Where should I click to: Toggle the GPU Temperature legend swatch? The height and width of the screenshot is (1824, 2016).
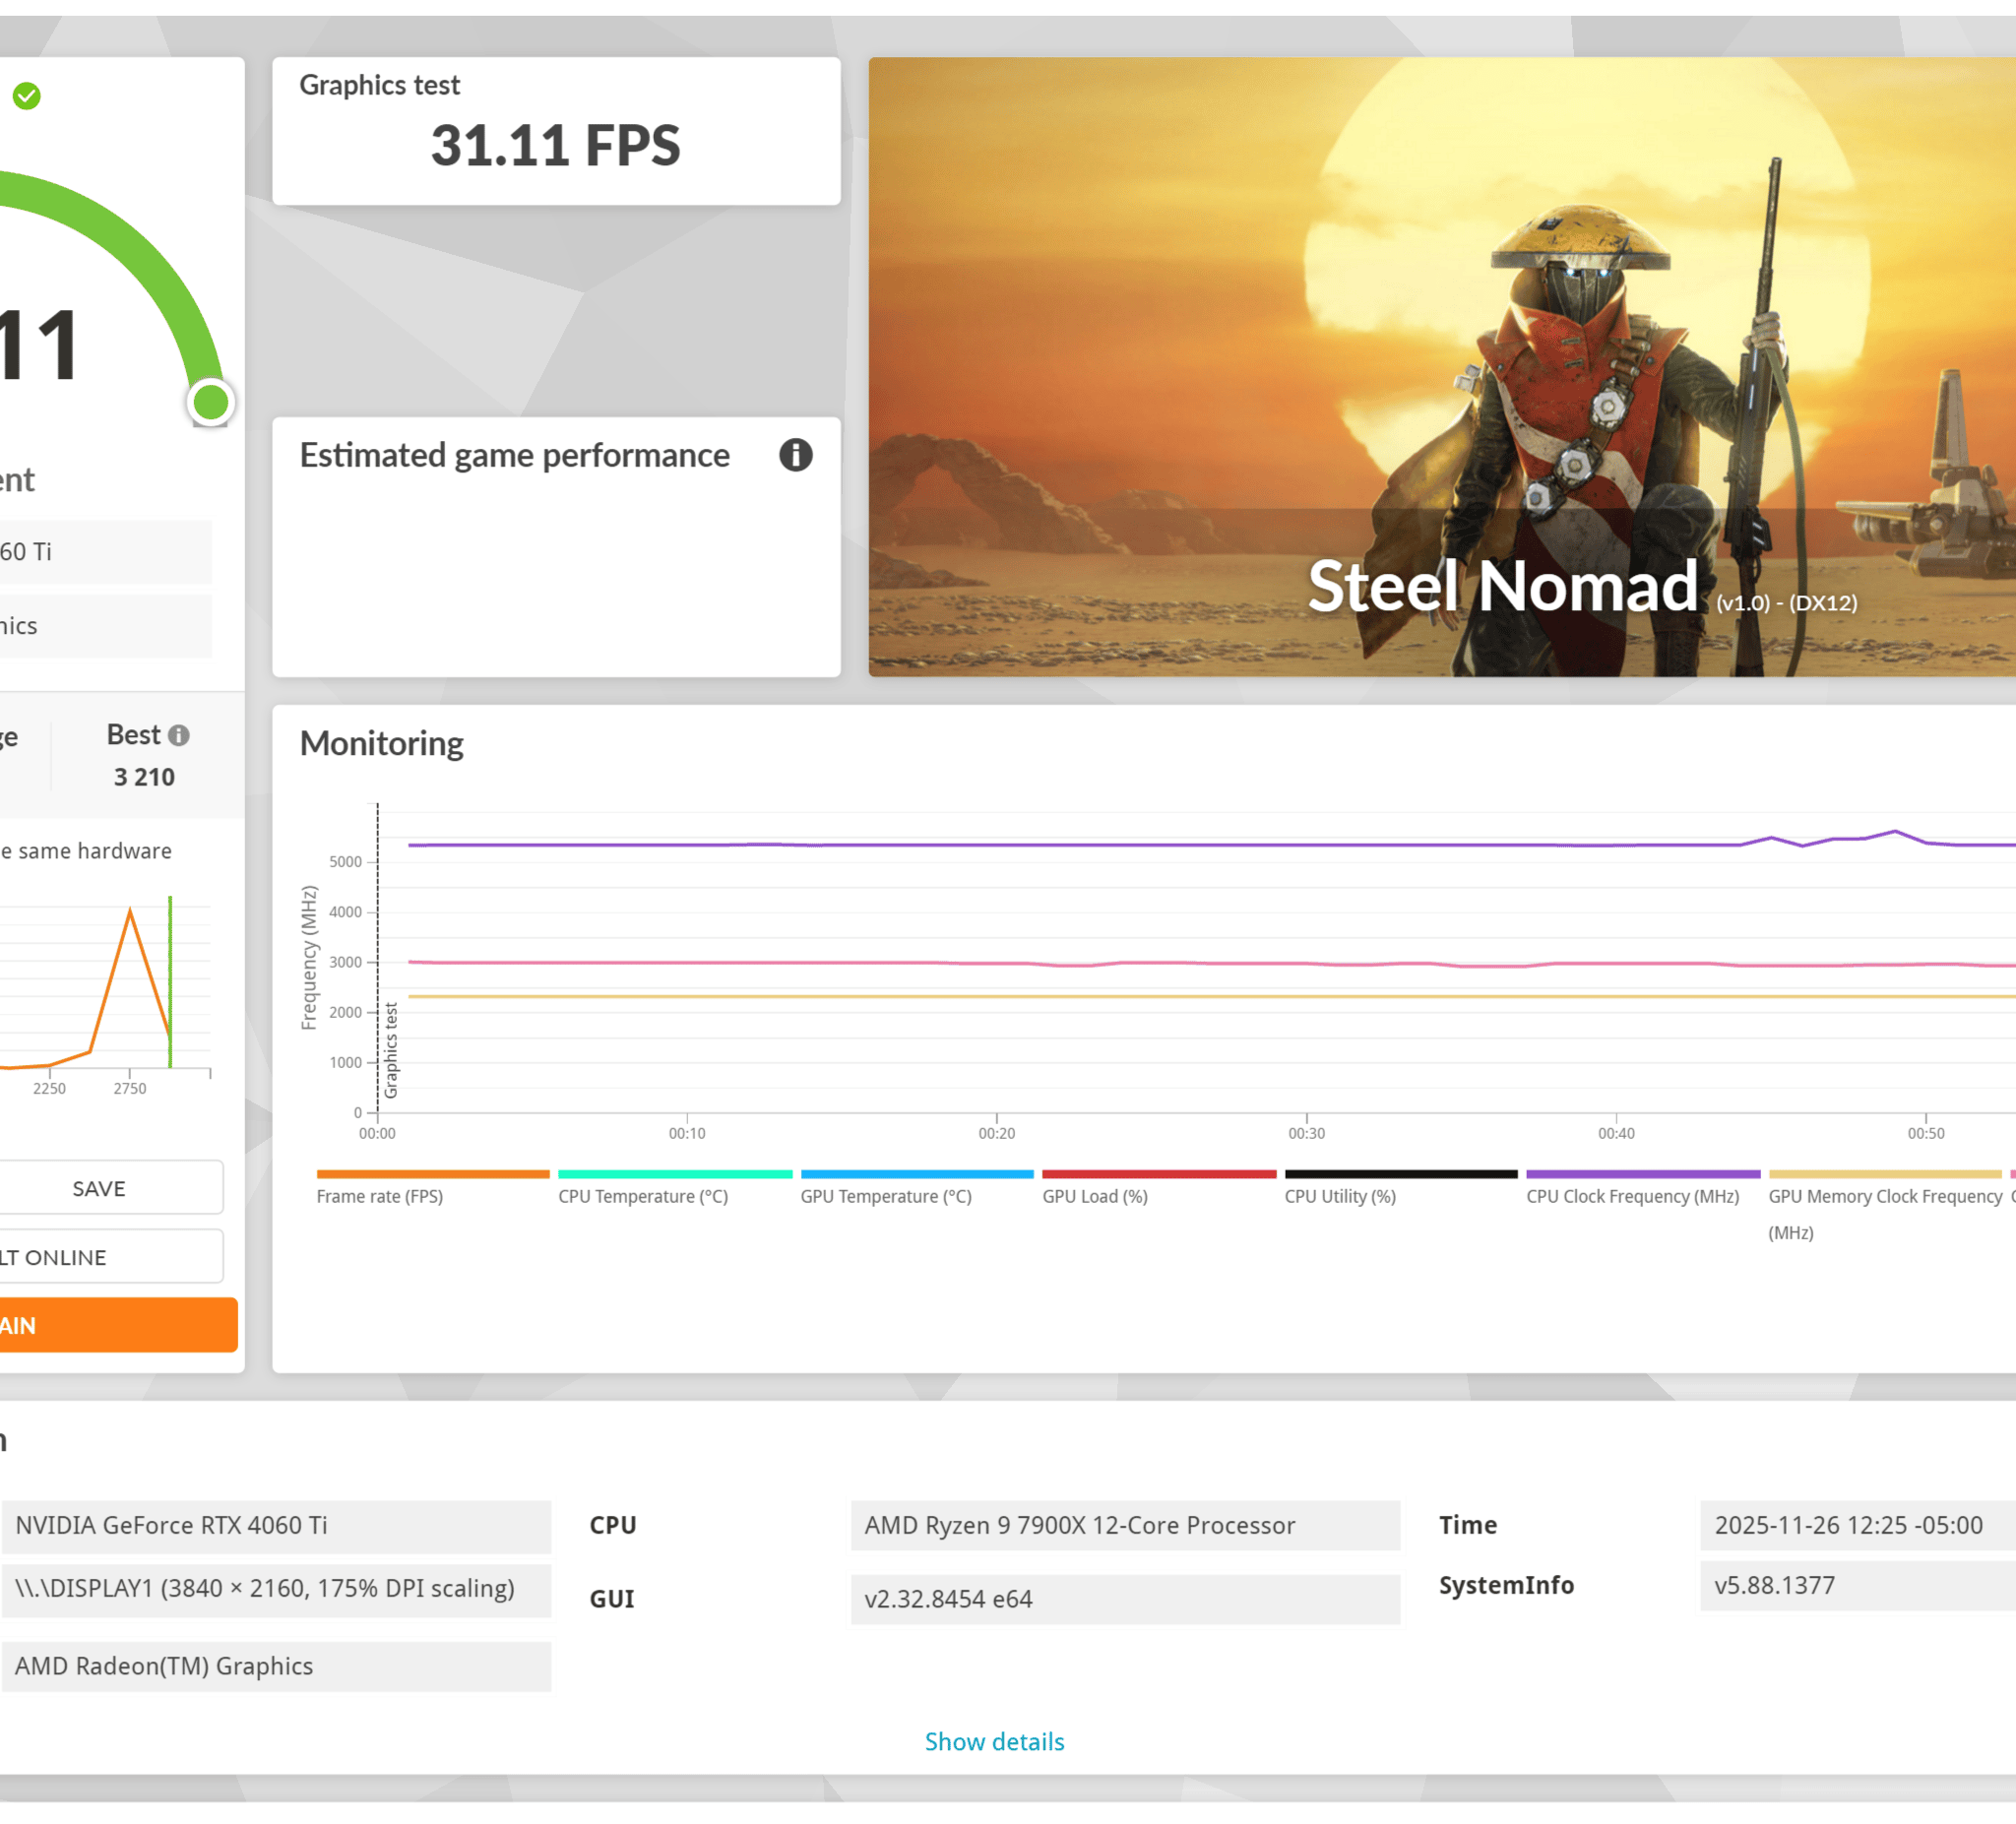coord(917,1174)
